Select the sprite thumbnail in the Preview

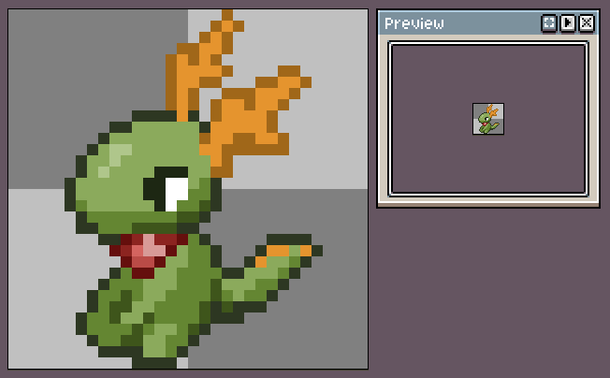click(488, 119)
